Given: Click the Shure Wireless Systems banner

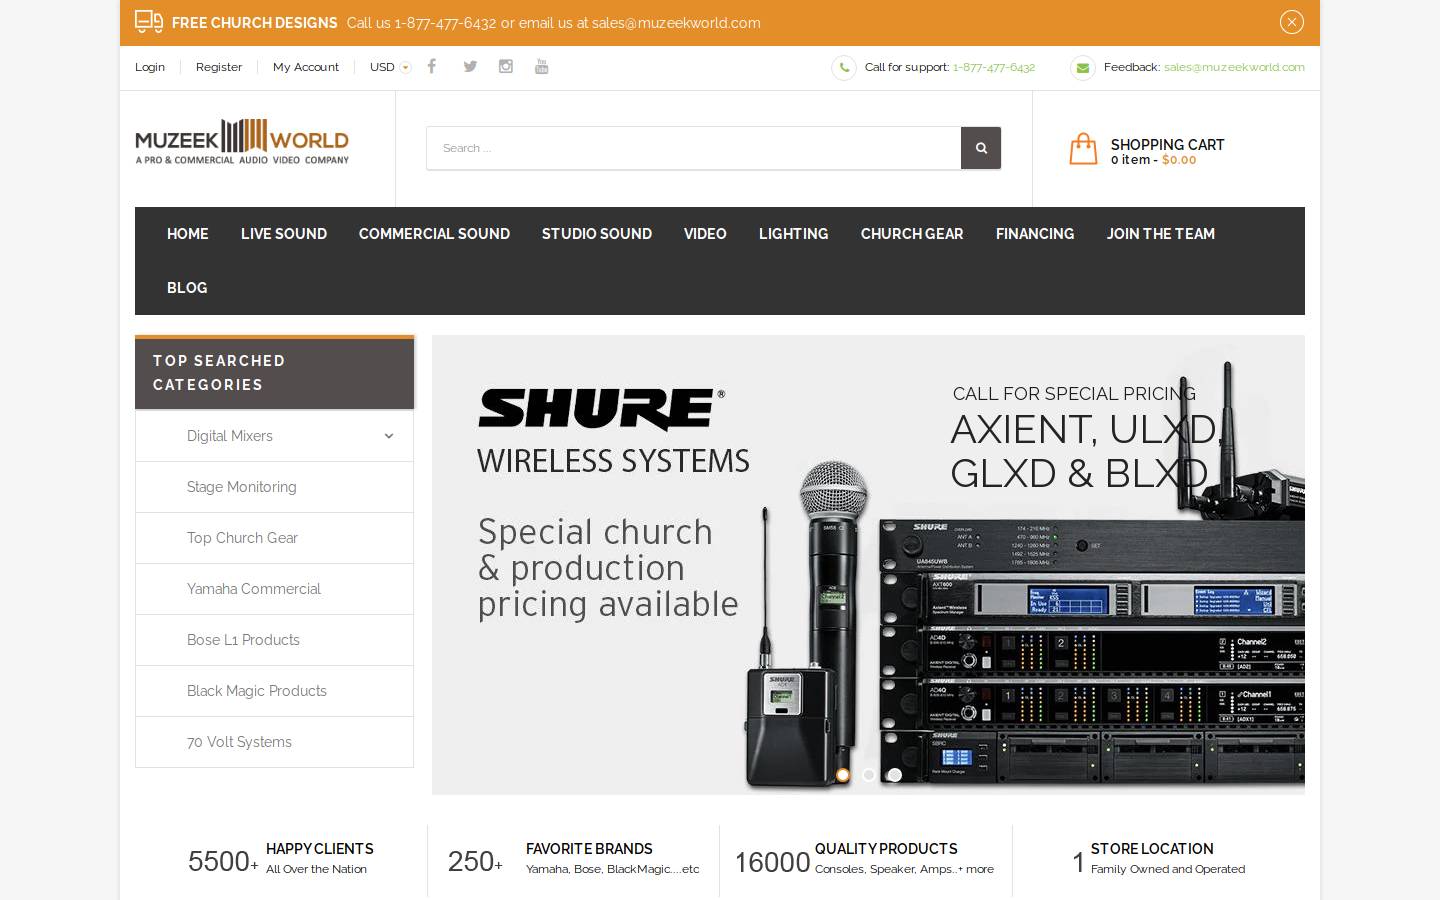Looking at the screenshot, I should point(868,565).
